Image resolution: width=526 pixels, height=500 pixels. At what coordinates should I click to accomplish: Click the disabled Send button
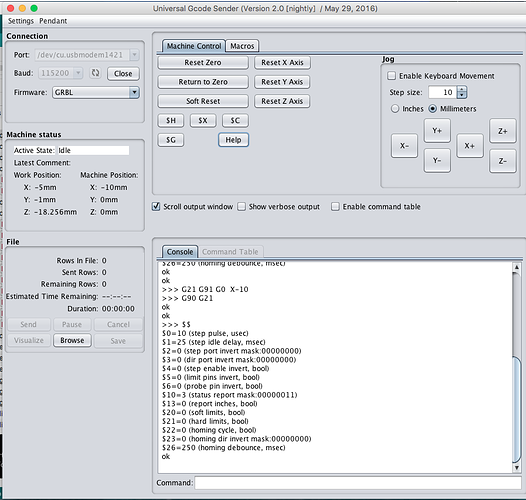pos(29,324)
